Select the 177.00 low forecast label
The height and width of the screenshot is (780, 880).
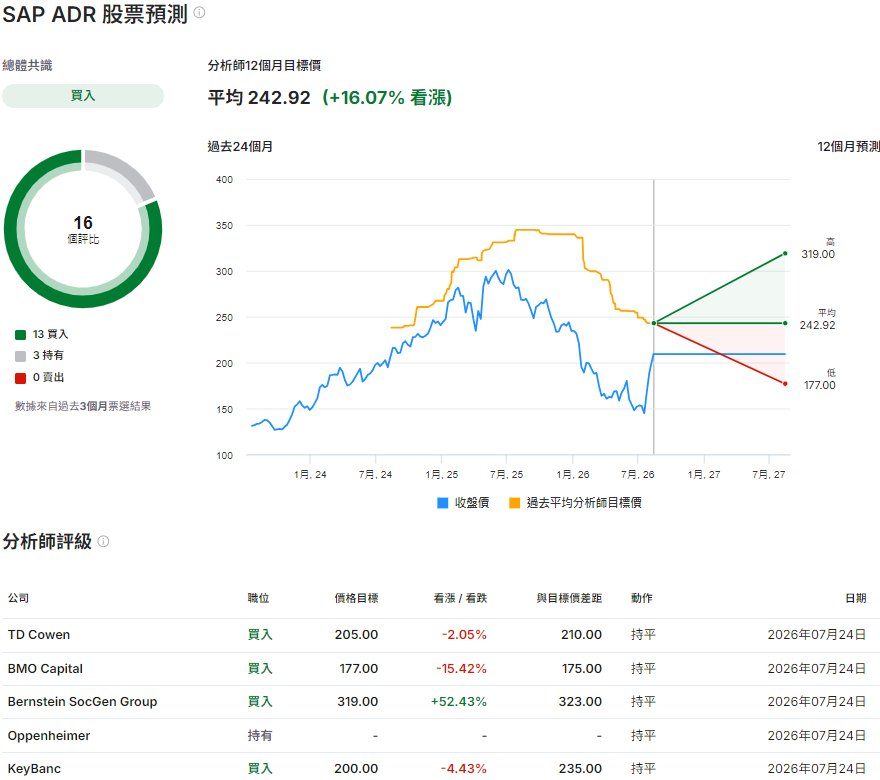[819, 386]
